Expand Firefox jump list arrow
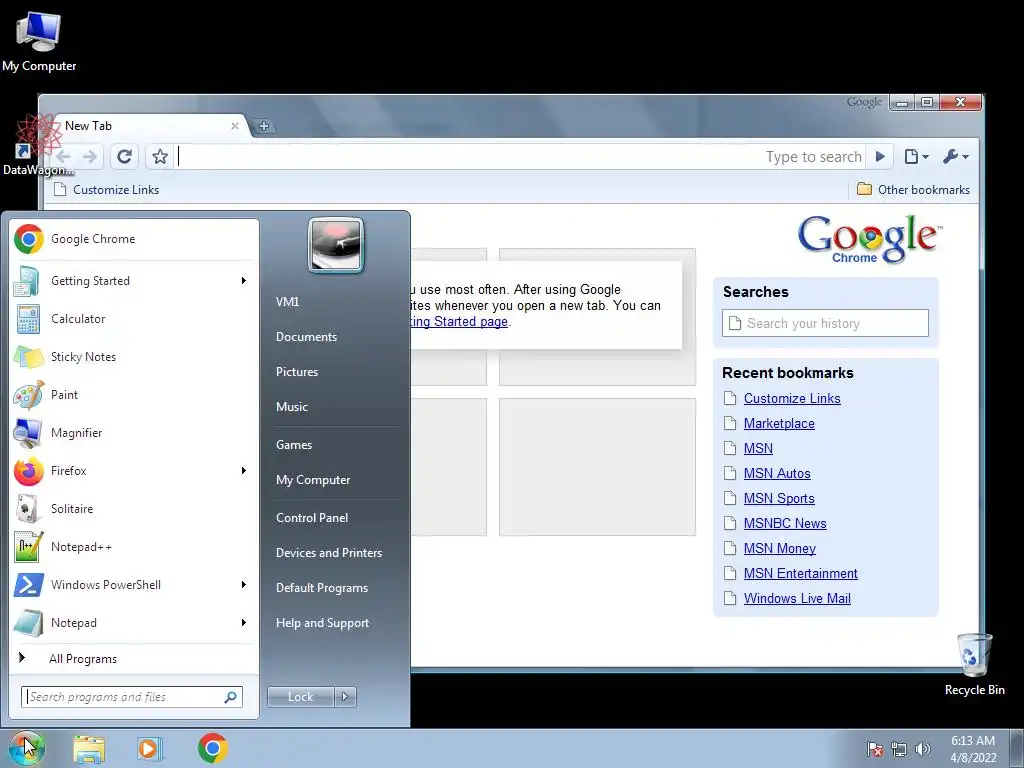The image size is (1024, 768). tap(244, 471)
